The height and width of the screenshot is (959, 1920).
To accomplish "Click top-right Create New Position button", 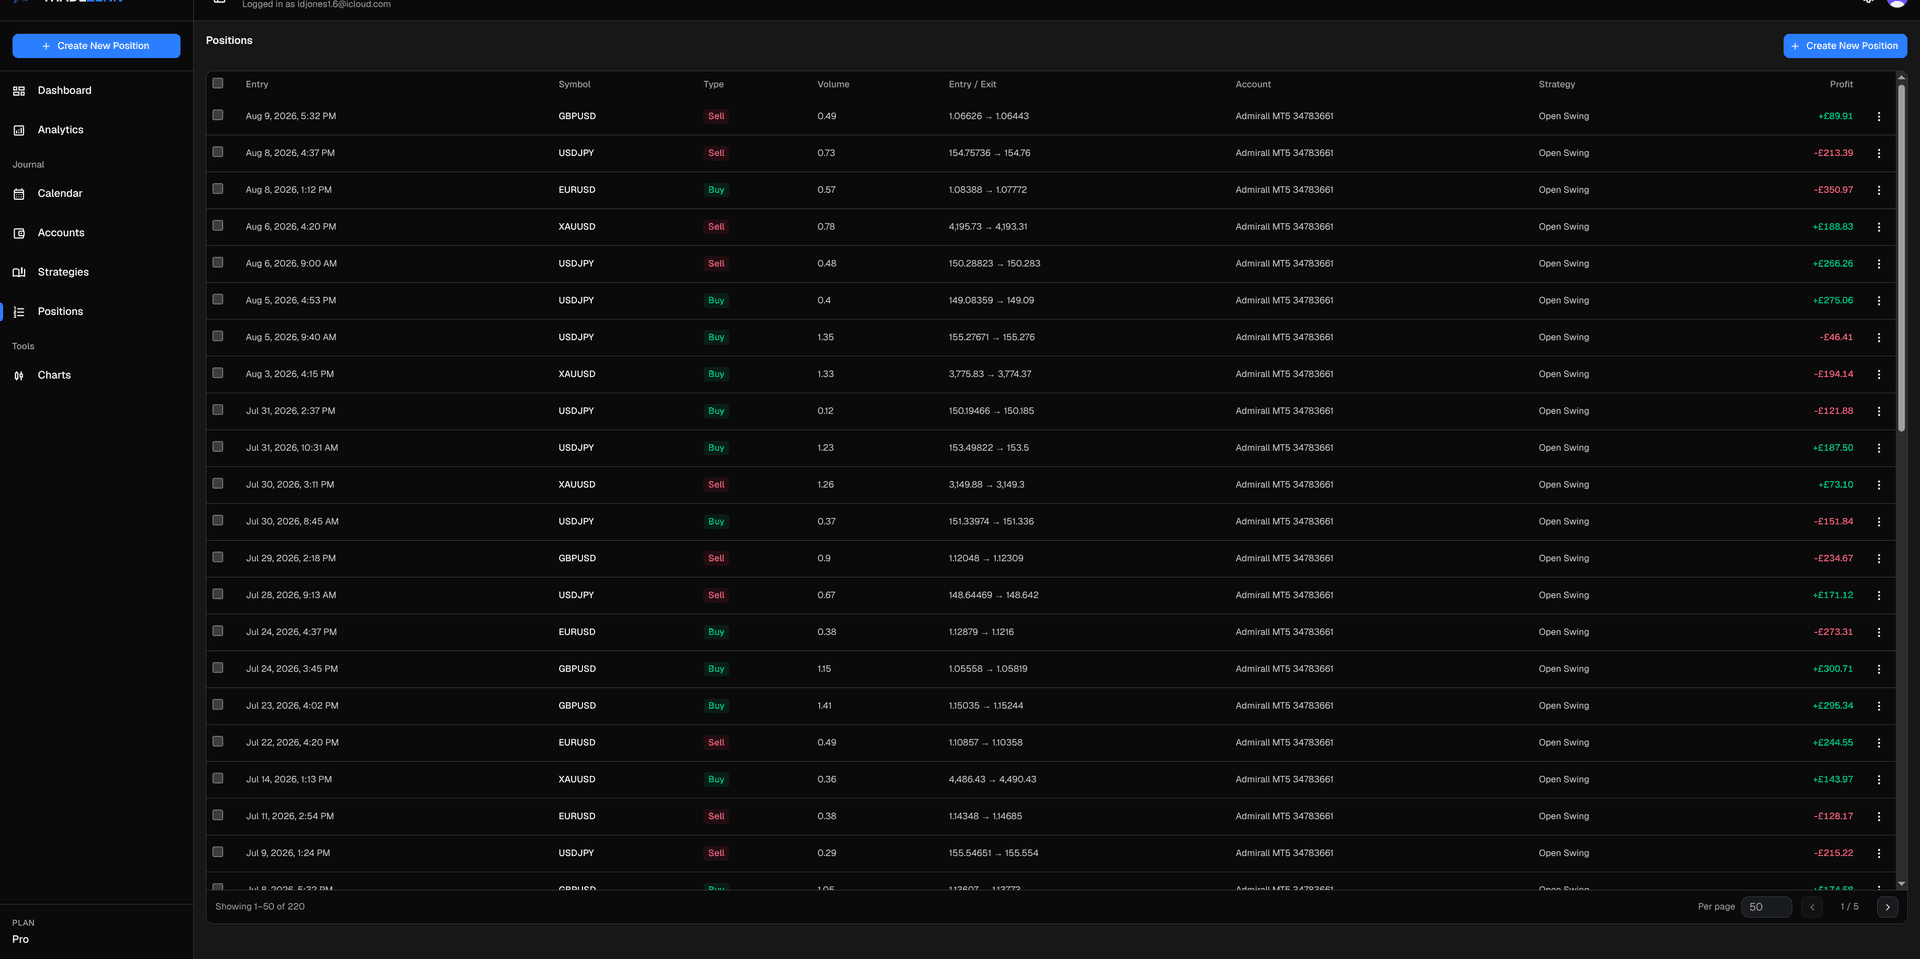I will (1845, 46).
